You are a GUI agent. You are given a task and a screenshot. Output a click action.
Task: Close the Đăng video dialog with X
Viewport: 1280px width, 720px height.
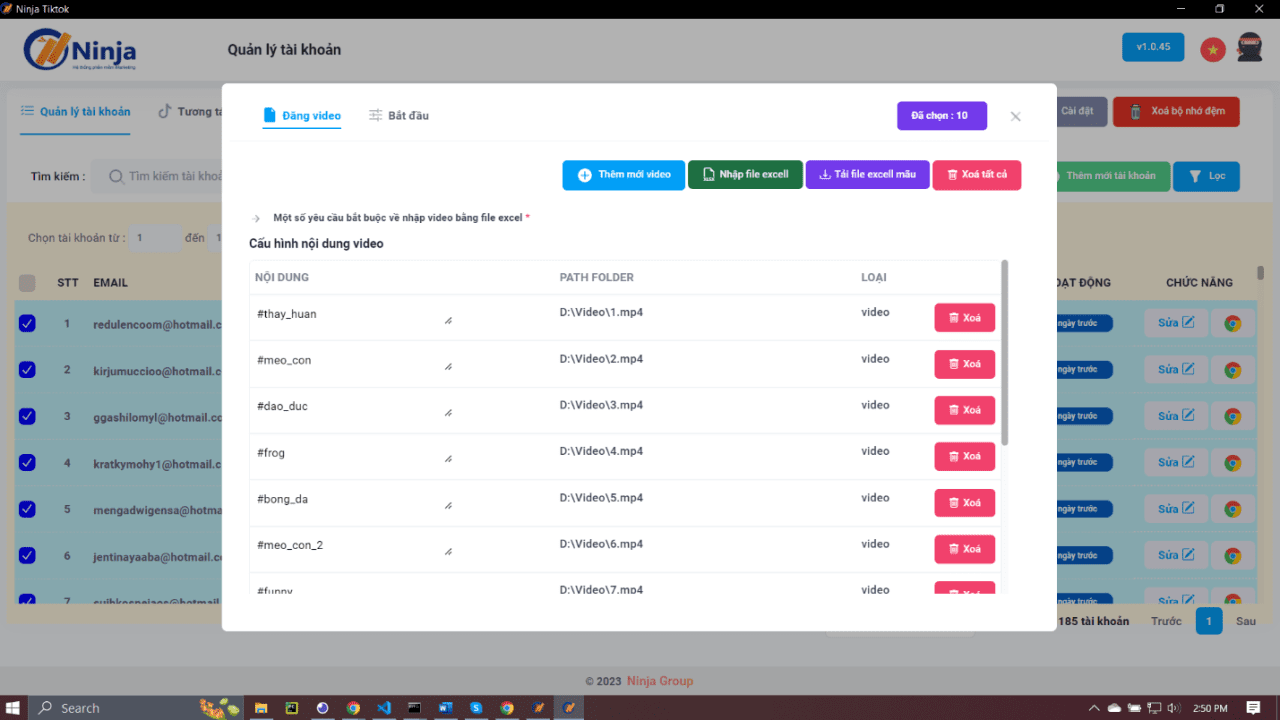[x=1015, y=116]
